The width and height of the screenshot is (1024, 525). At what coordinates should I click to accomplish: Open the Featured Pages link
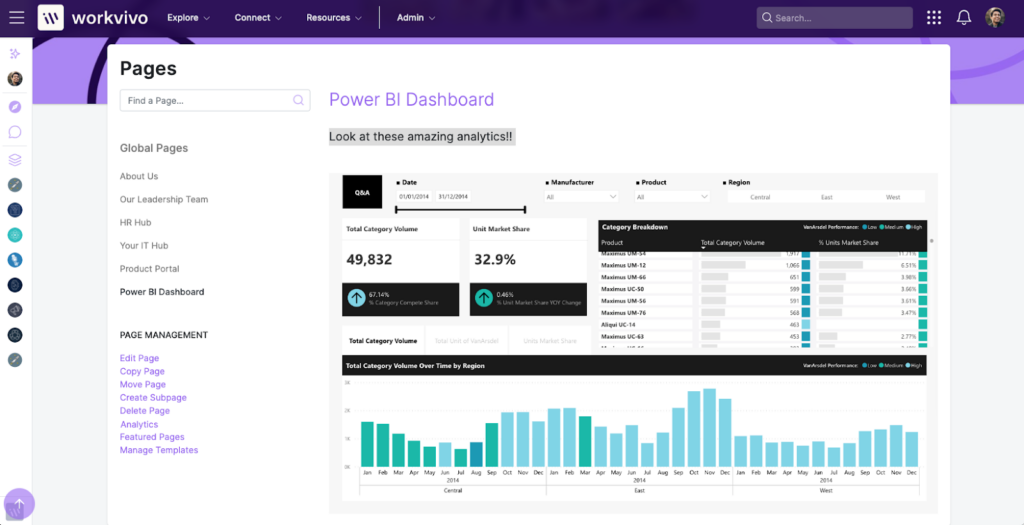click(x=152, y=437)
